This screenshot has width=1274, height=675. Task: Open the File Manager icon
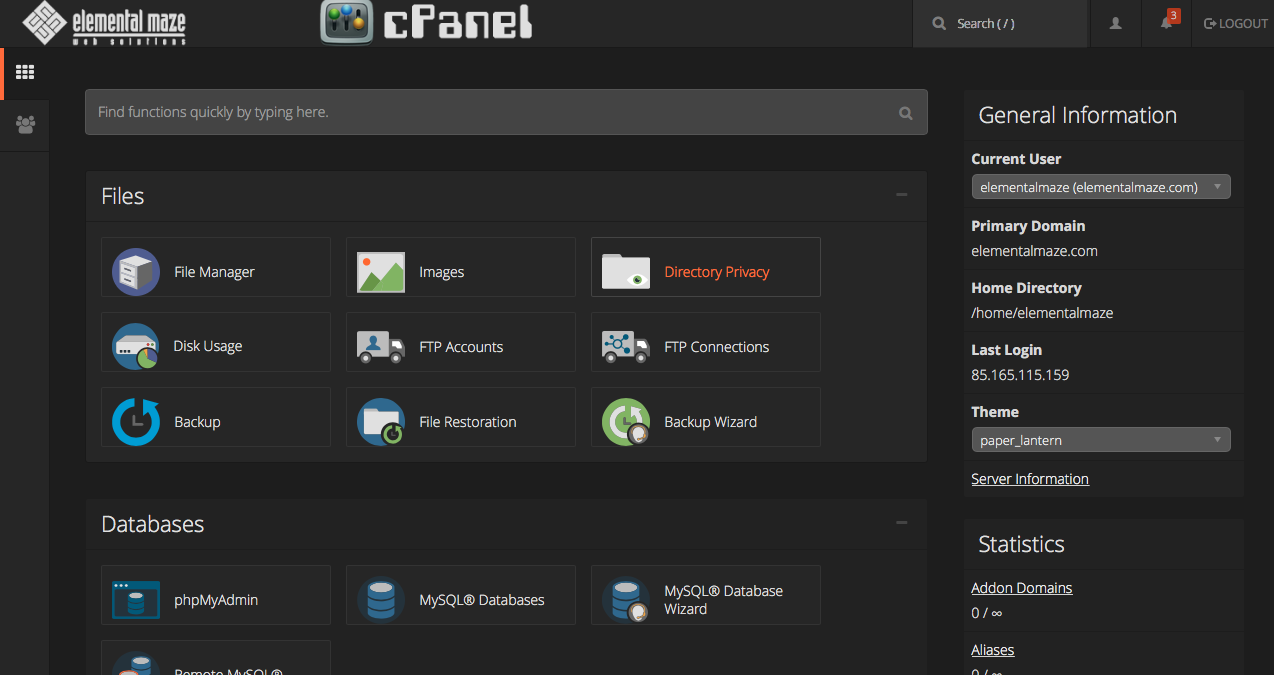point(136,272)
